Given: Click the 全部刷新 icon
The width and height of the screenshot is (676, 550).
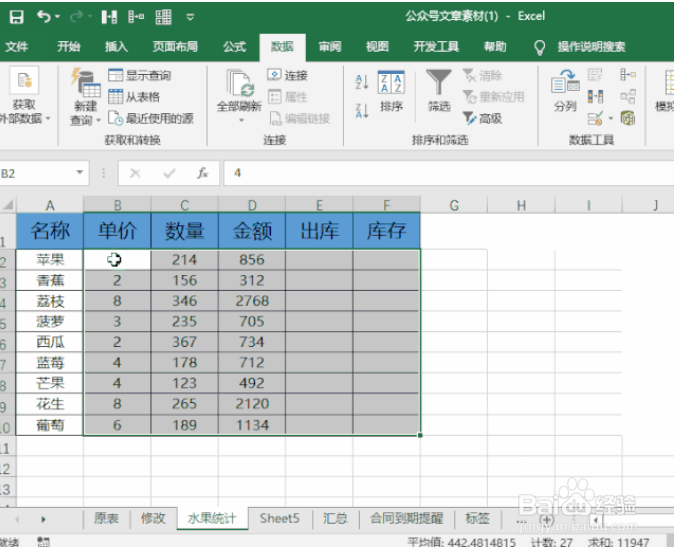Looking at the screenshot, I should coord(240,84).
